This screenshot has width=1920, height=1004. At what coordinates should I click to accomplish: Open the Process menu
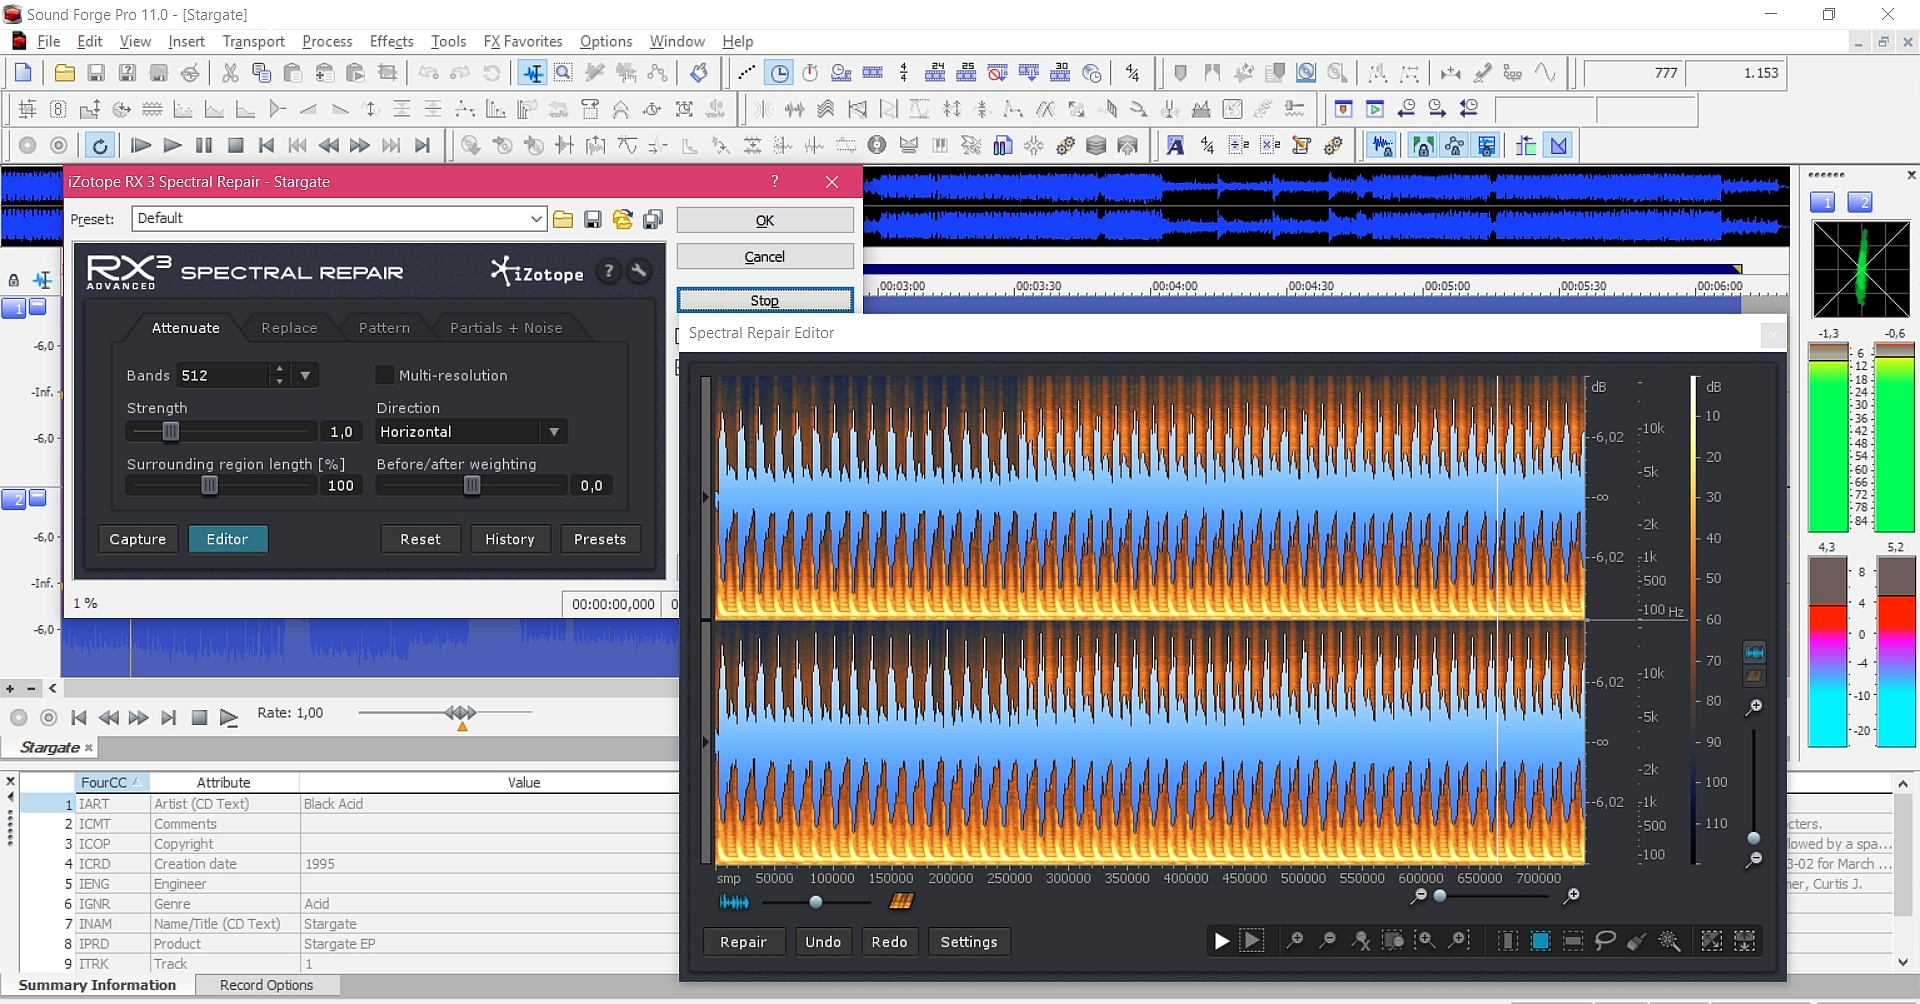[x=327, y=41]
